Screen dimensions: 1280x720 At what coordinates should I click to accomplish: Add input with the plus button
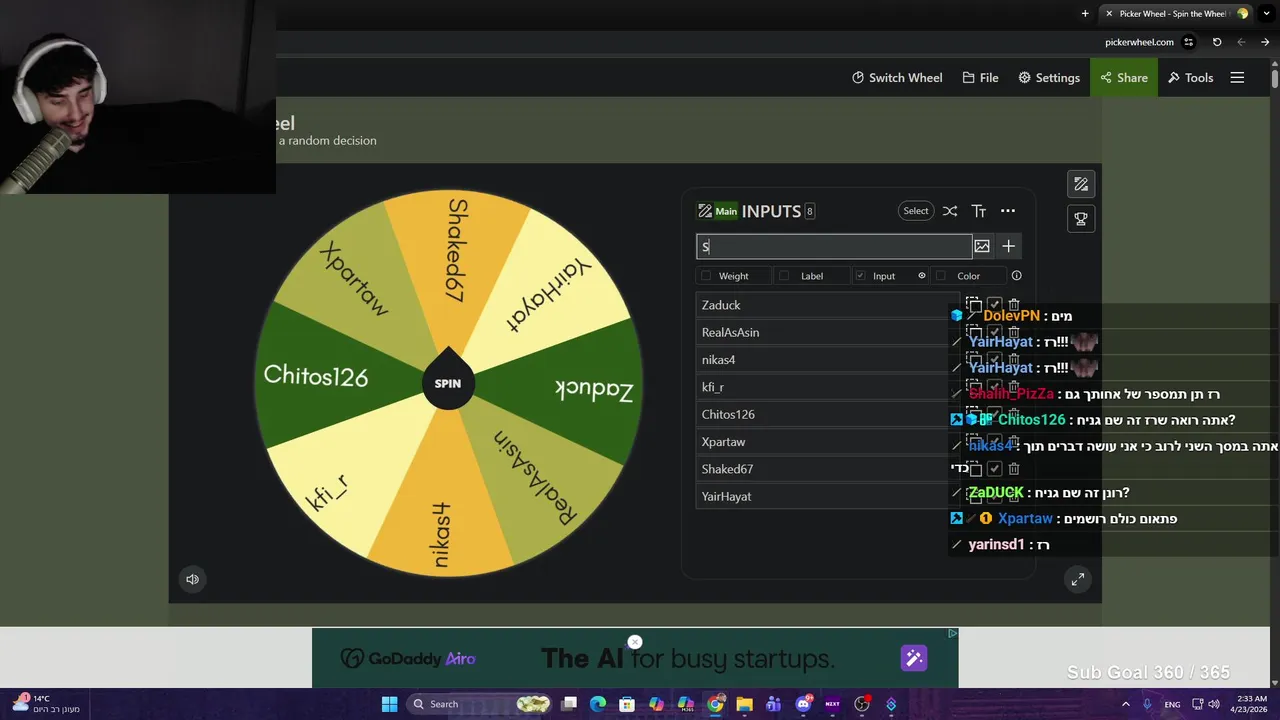pyautogui.click(x=1008, y=246)
